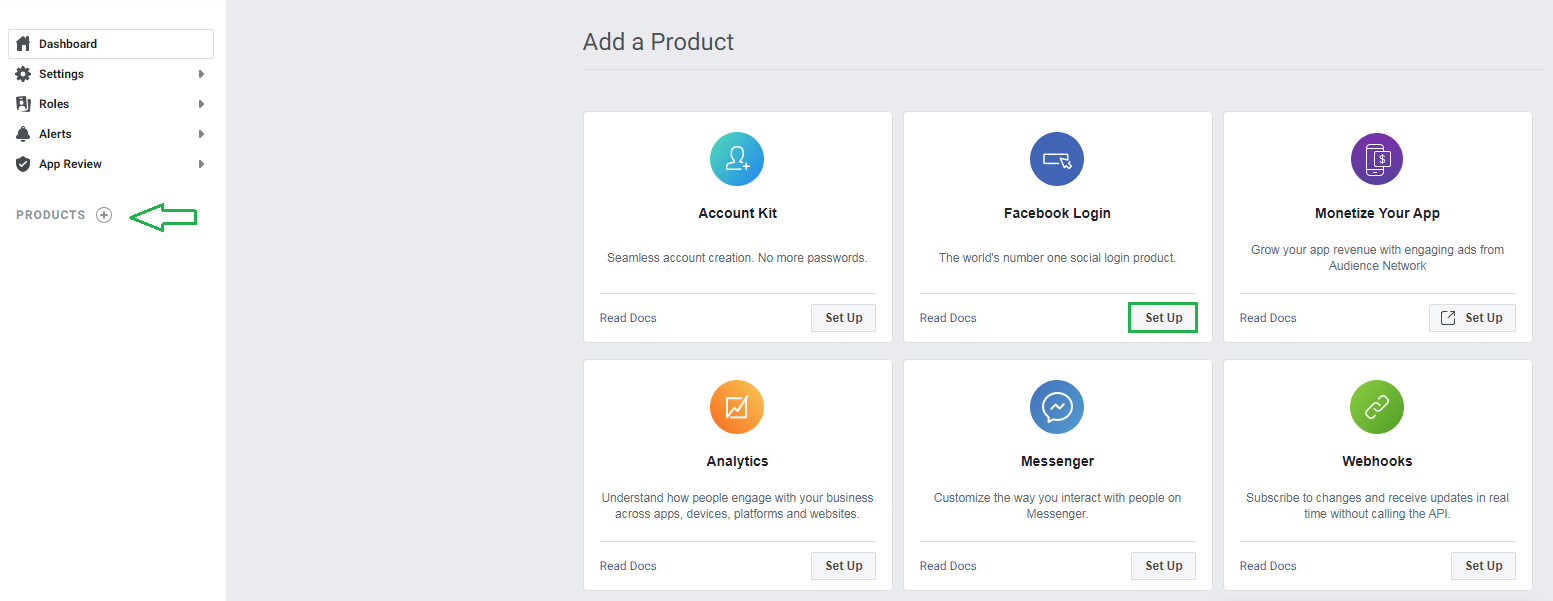Select App Review in the sidebar
1553x601 pixels.
(x=70, y=164)
